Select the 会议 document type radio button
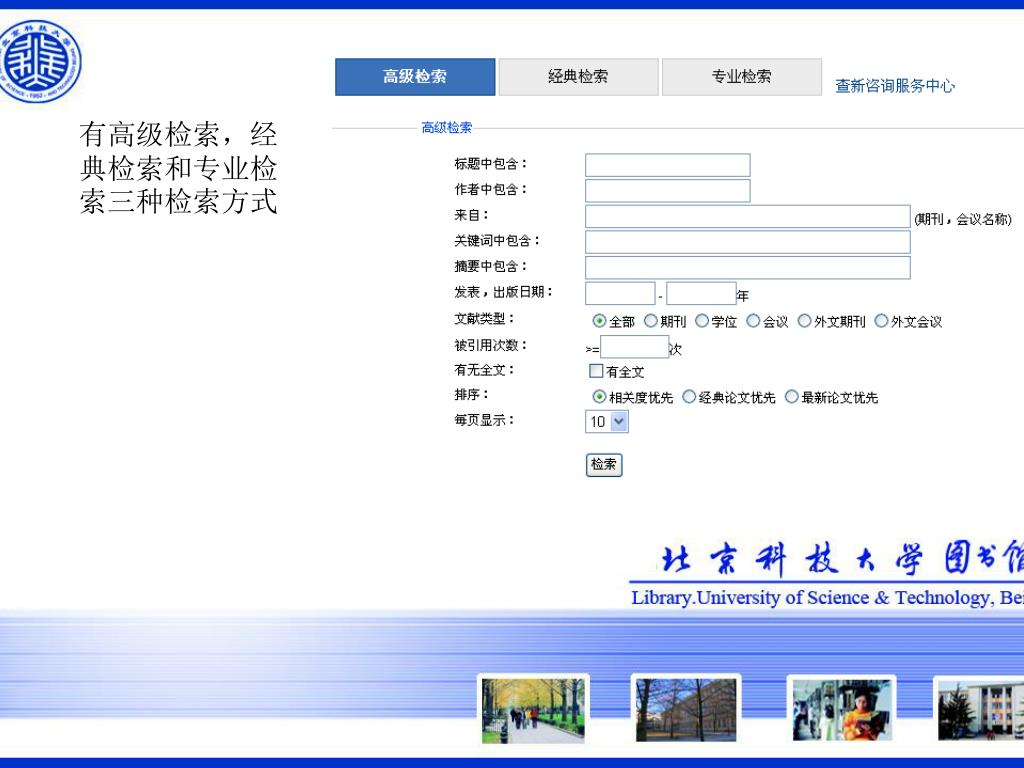Image resolution: width=1024 pixels, height=768 pixels. pos(753,321)
